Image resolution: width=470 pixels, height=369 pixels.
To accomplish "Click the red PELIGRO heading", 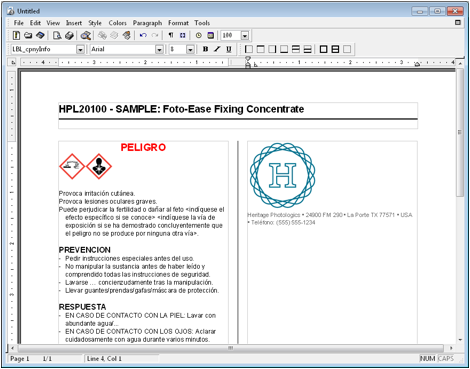I will 143,147.
